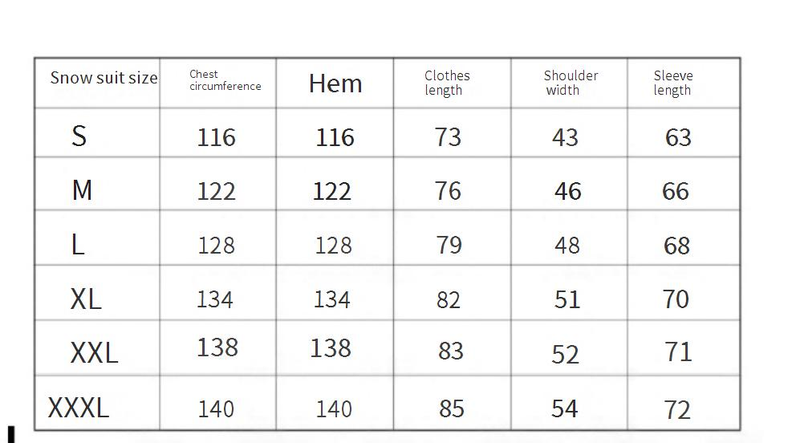This screenshot has width=800, height=443.
Task: Select the size M row label
Action: coord(82,190)
